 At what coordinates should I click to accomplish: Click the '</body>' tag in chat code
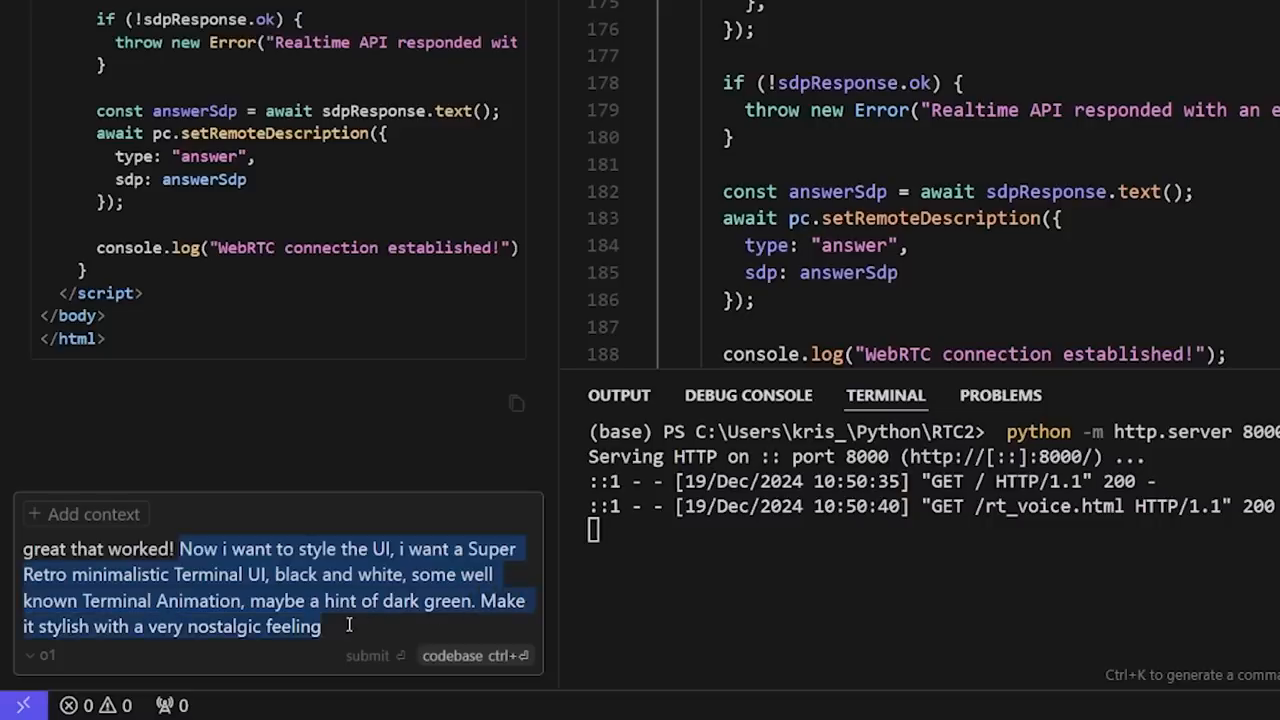pos(72,315)
